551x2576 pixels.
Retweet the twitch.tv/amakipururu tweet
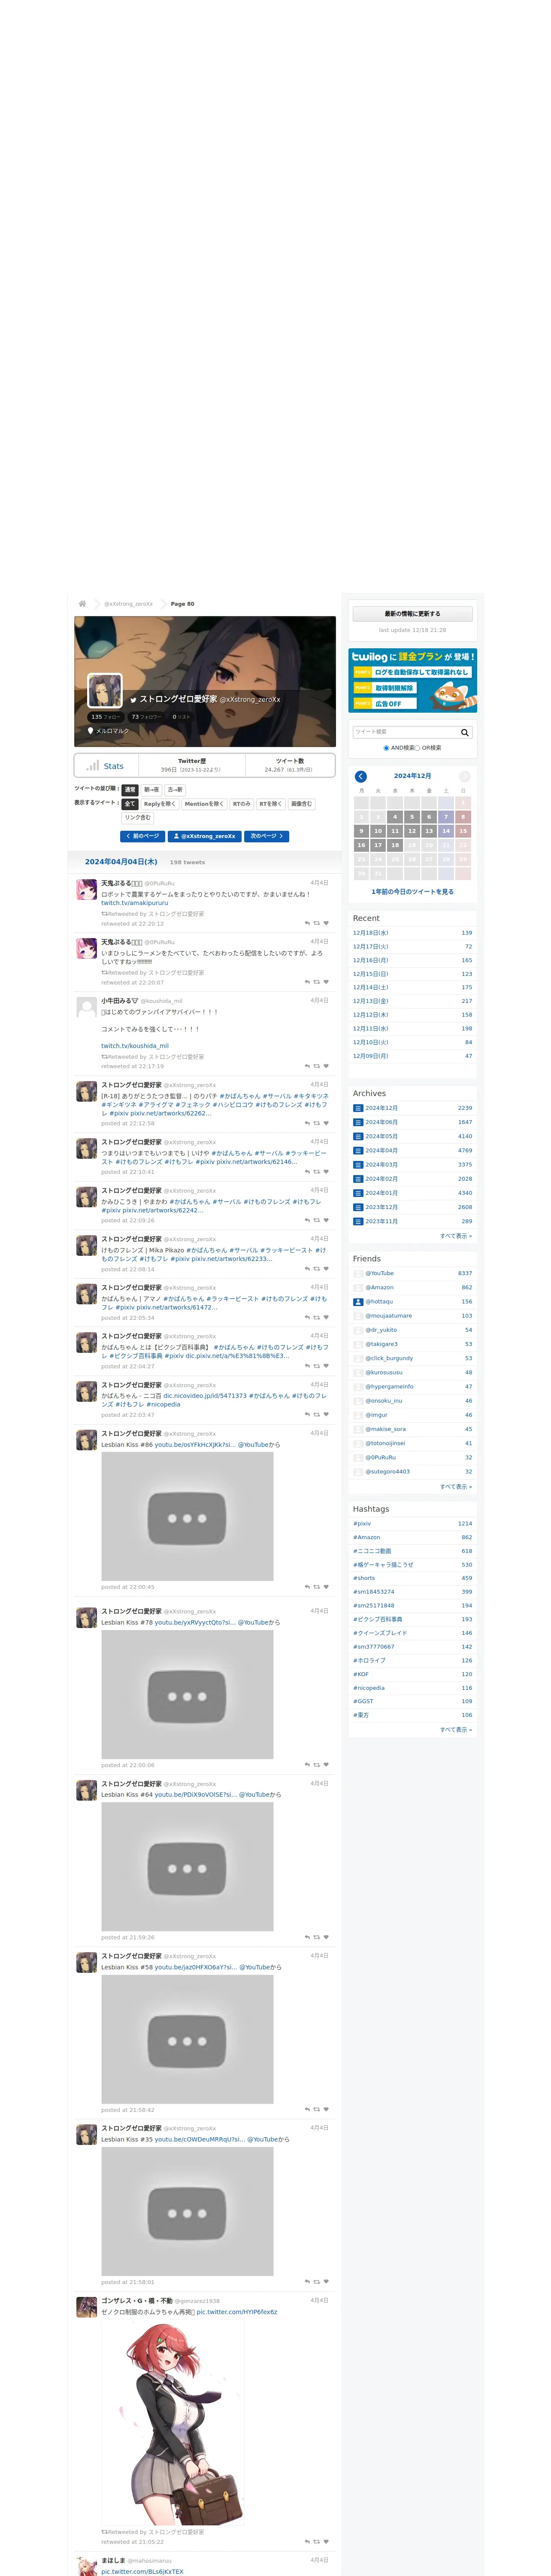tap(317, 923)
